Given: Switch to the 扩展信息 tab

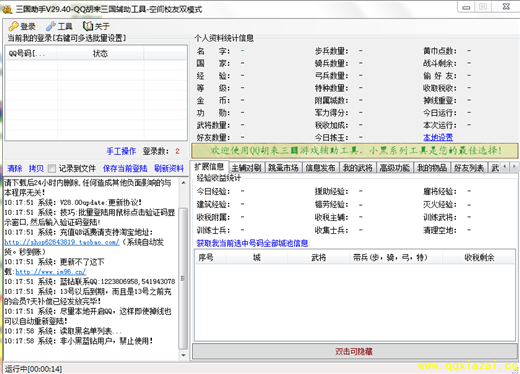Looking at the screenshot, I should click(x=209, y=167).
